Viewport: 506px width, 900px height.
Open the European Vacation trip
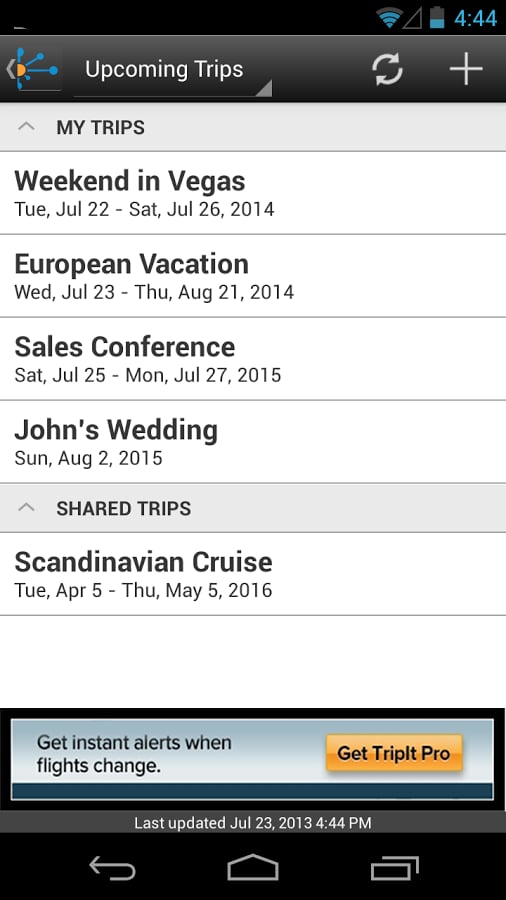click(x=253, y=276)
